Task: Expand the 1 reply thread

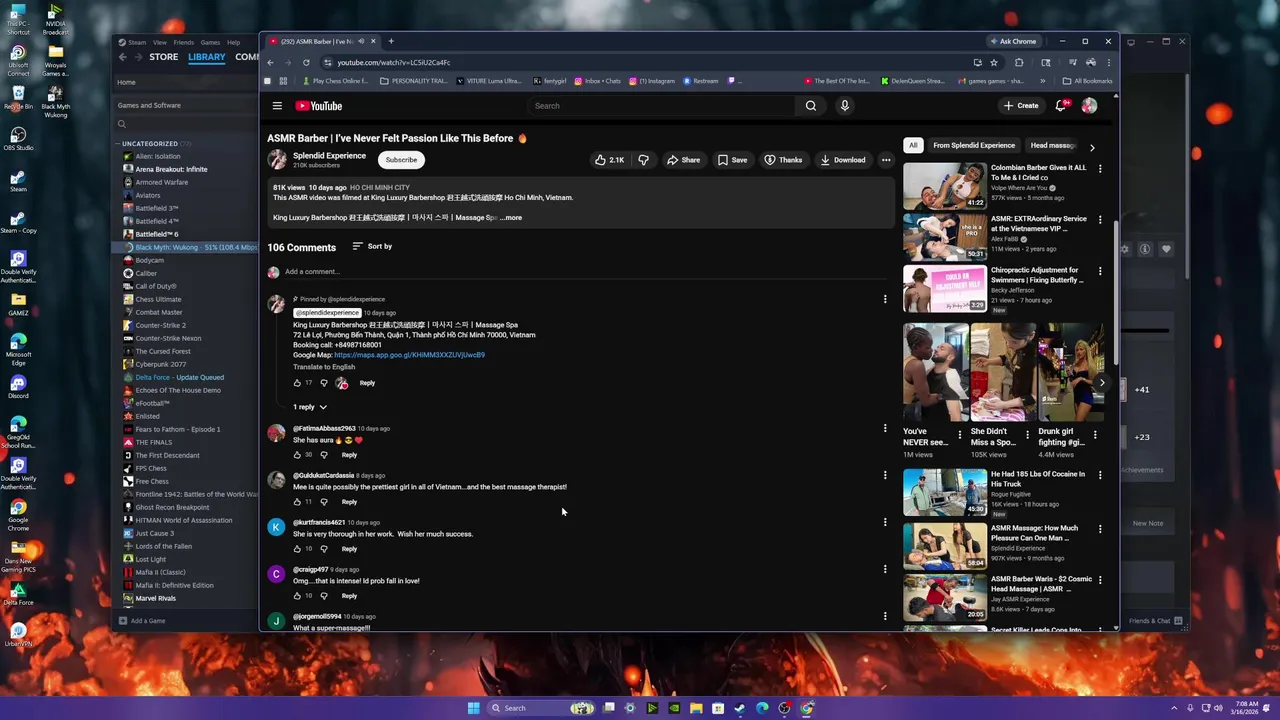Action: 310,407
